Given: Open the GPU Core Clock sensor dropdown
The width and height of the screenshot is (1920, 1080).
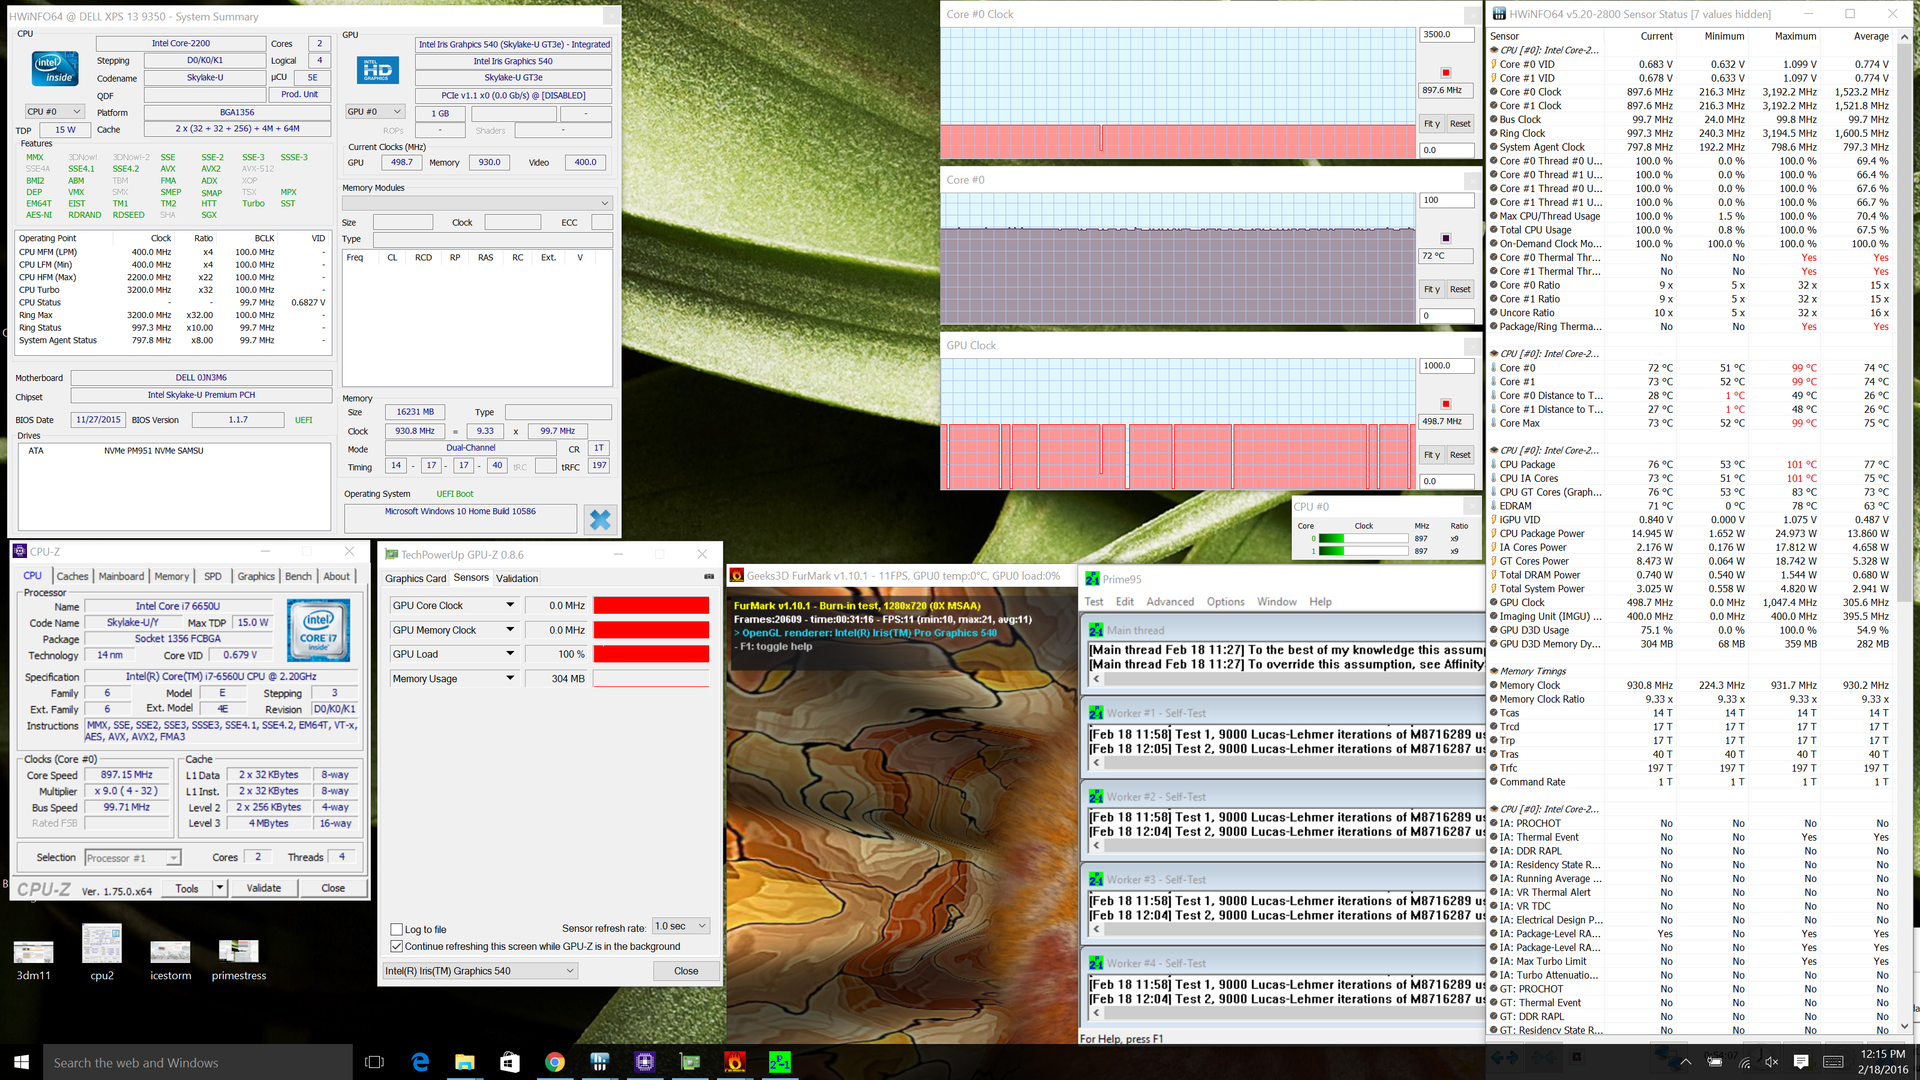Looking at the screenshot, I should pyautogui.click(x=510, y=605).
